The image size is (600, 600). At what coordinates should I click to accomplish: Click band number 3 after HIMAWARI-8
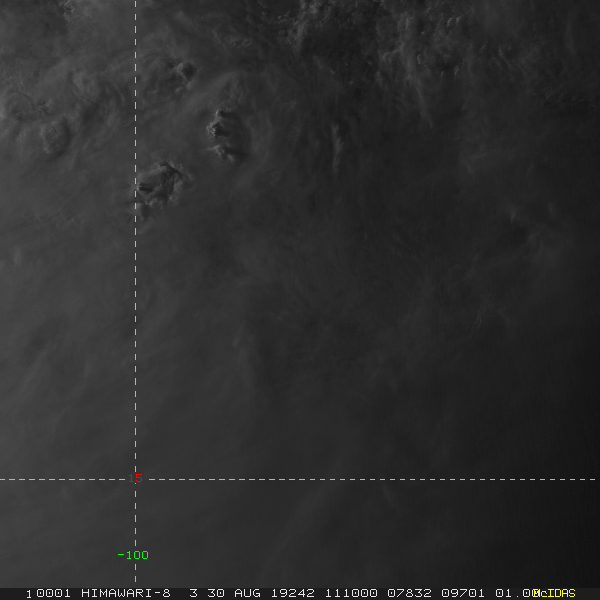[x=194, y=593]
